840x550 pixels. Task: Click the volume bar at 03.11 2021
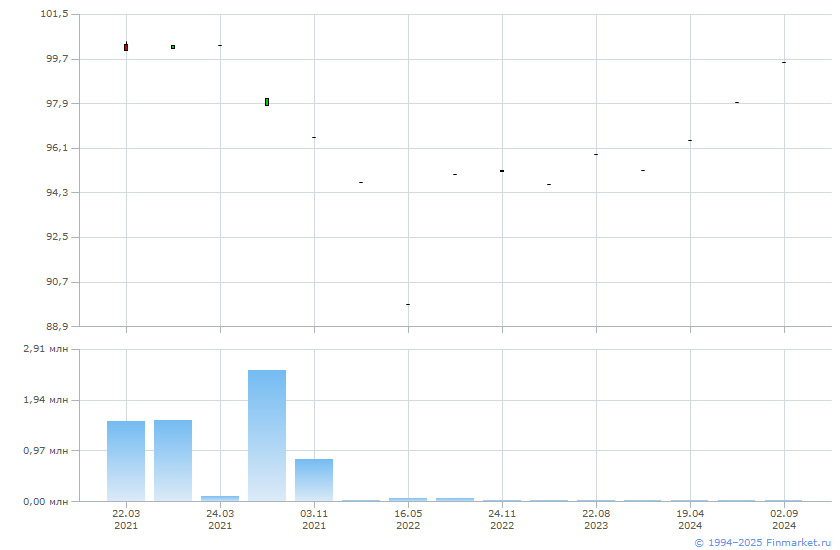pyautogui.click(x=314, y=480)
